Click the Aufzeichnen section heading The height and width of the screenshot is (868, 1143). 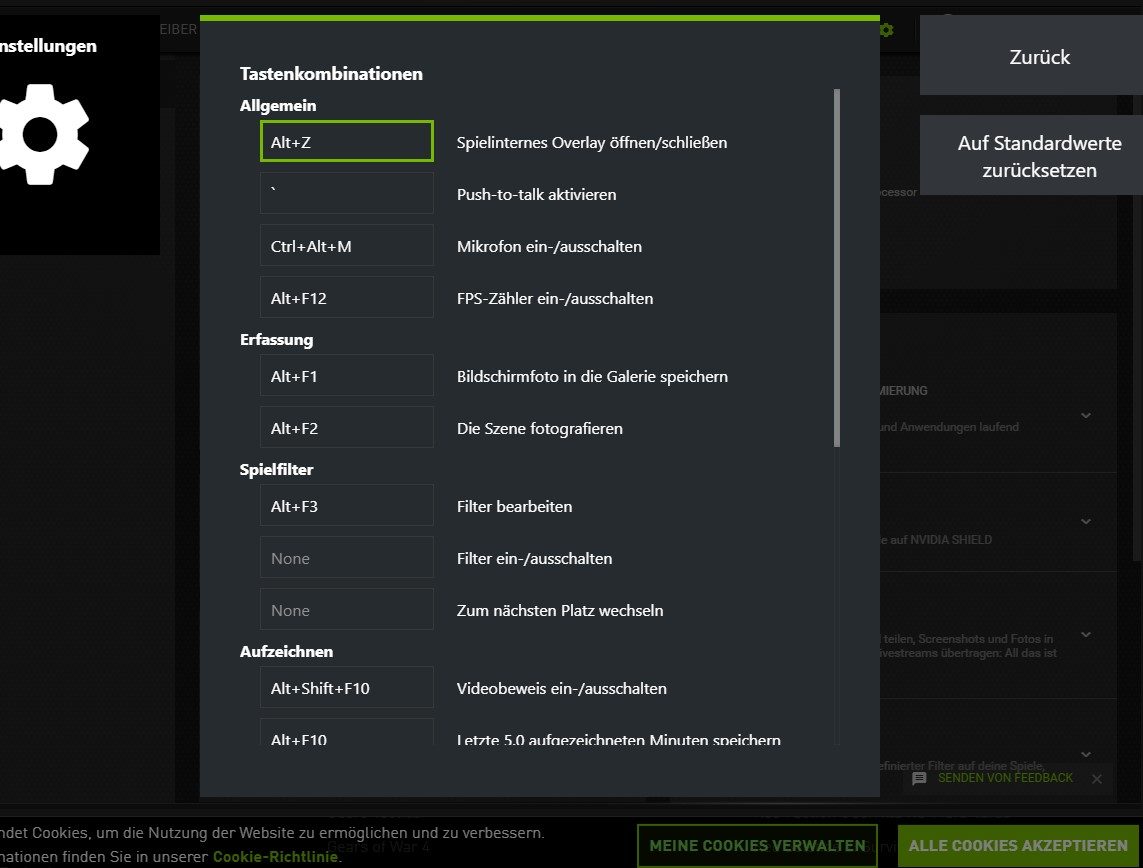point(286,652)
